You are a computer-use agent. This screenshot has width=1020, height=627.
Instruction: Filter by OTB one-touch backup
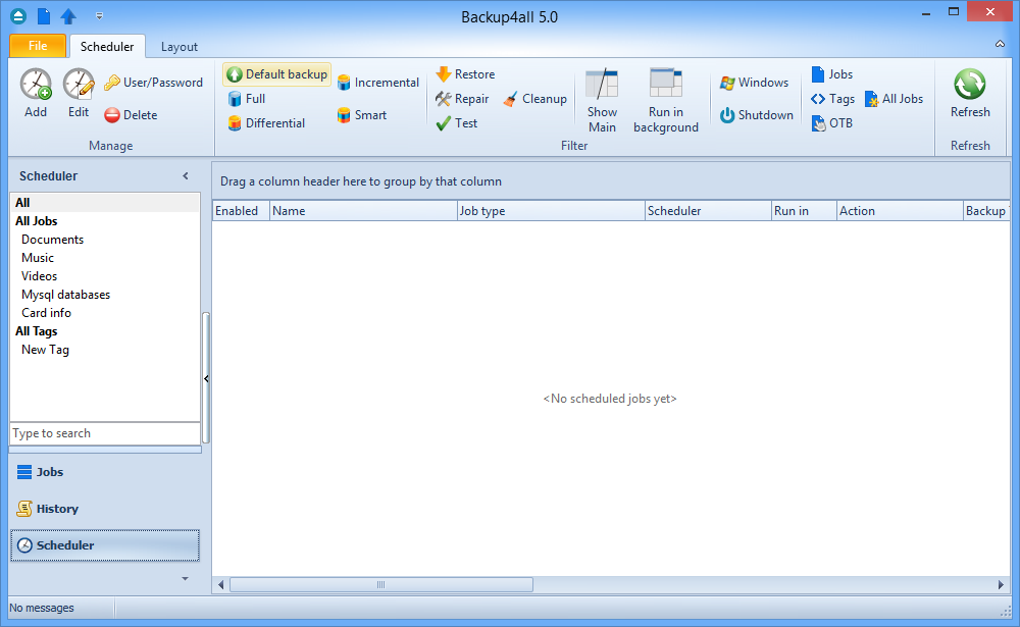click(x=832, y=123)
